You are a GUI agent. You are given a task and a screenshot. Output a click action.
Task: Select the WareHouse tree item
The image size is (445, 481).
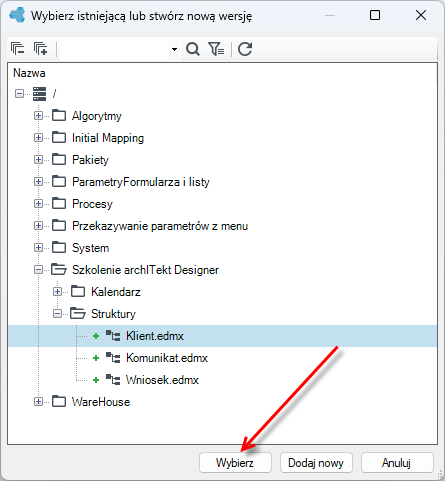click(x=101, y=402)
